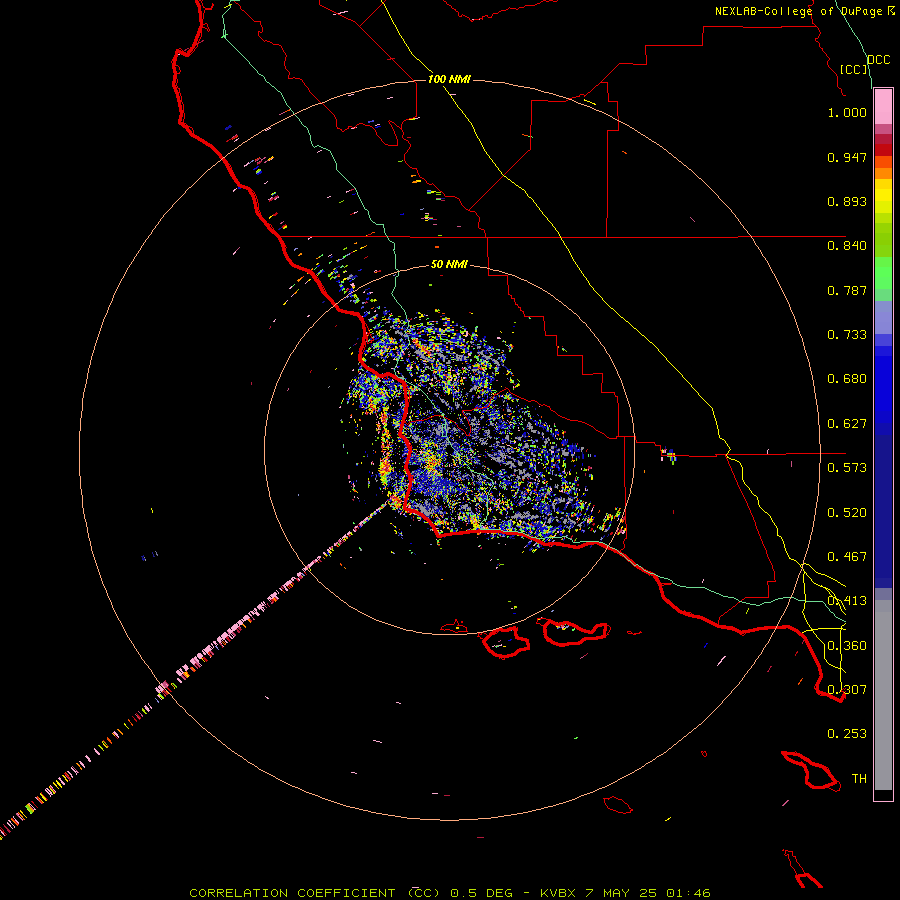The width and height of the screenshot is (900, 900).
Task: Click the DCC label near the legend
Action: pos(879,60)
